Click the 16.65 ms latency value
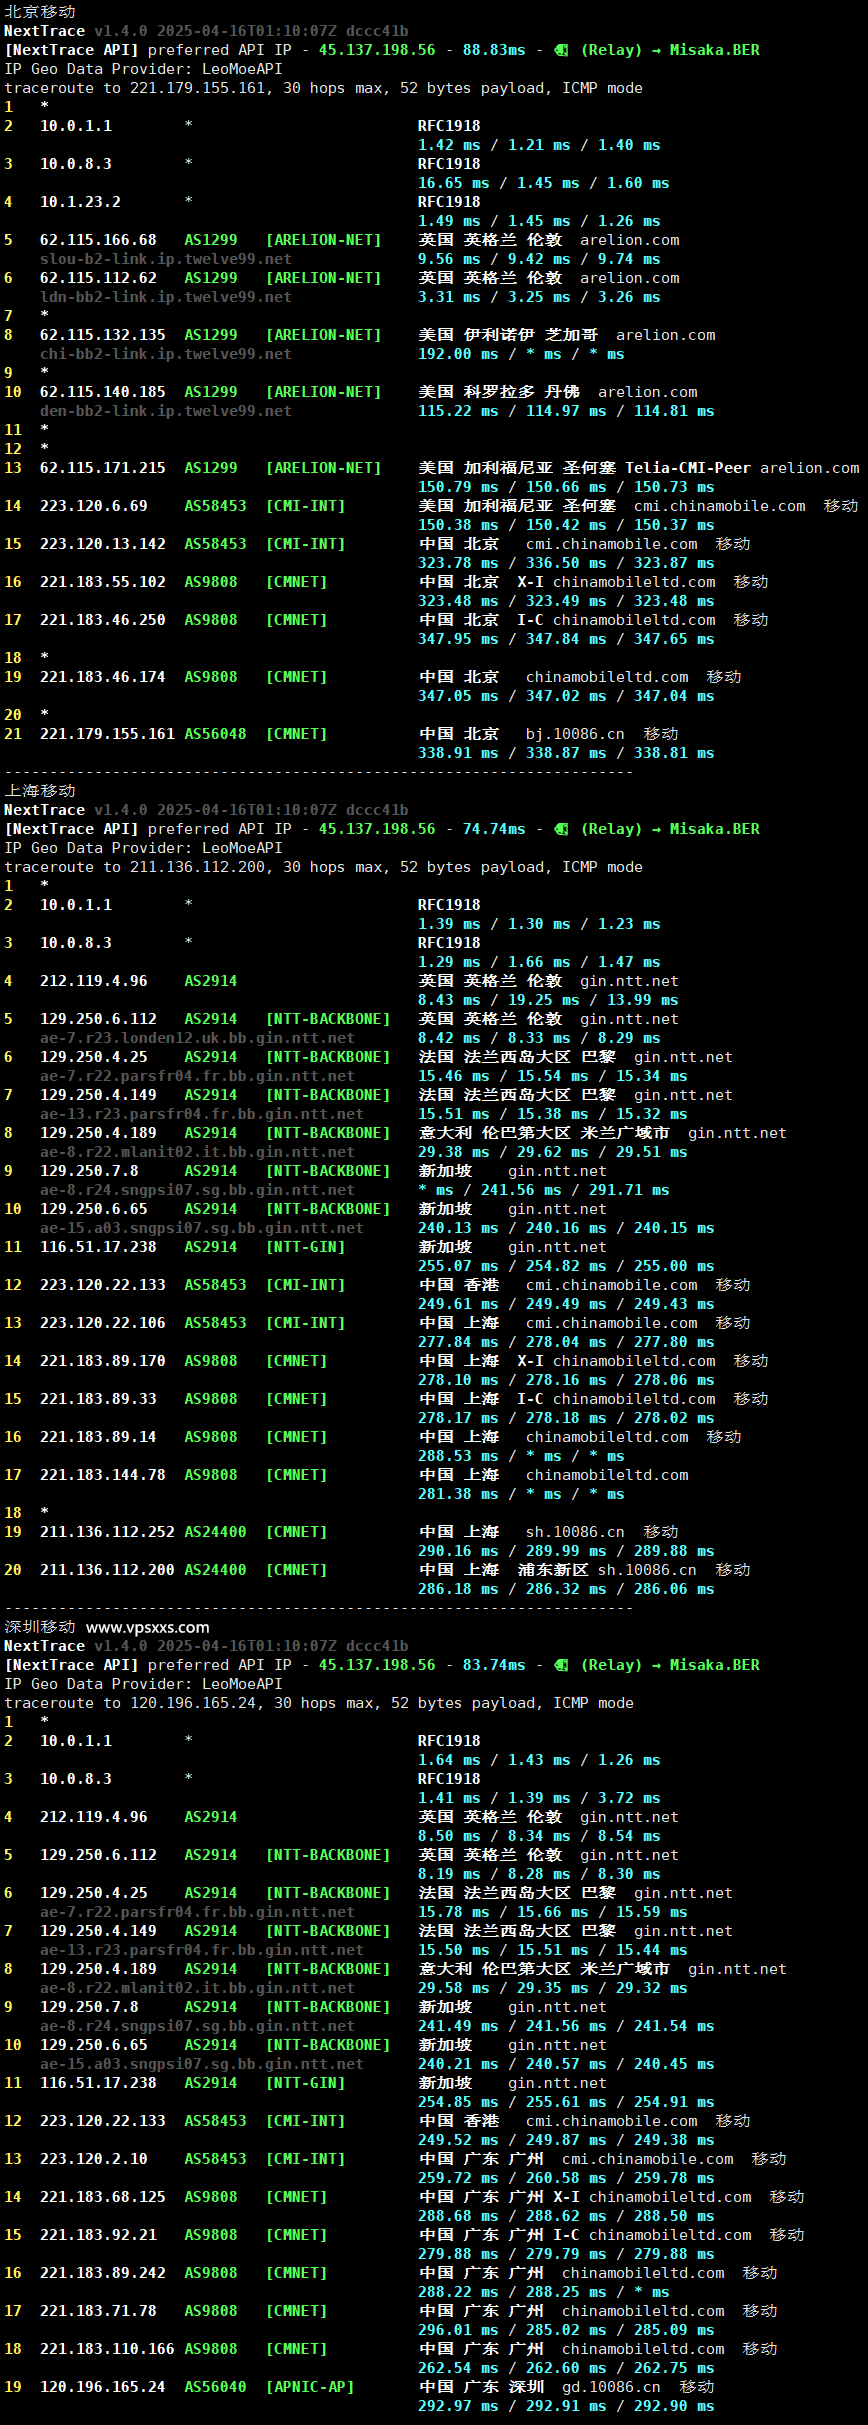Viewport: 868px width, 2425px height. (454, 183)
